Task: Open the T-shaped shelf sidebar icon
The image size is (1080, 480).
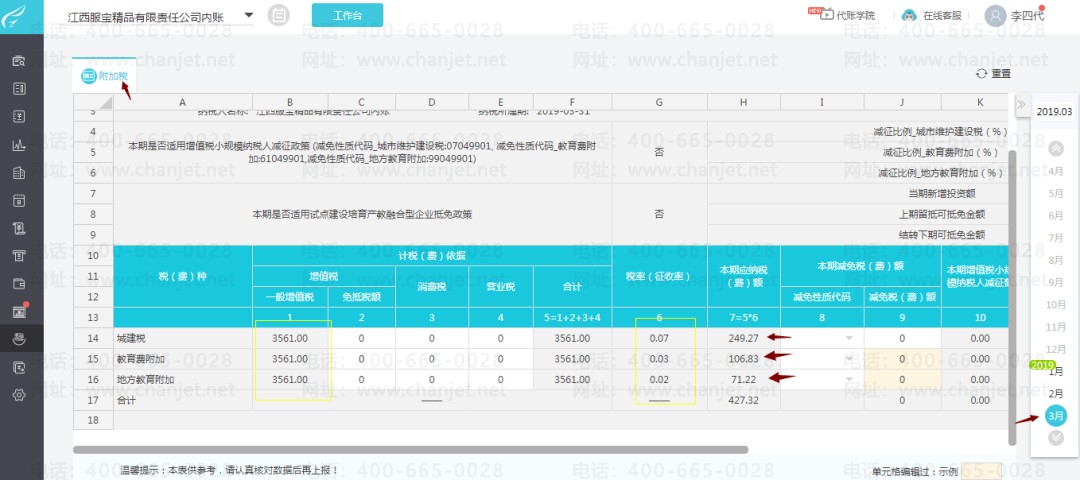Action: click(19, 256)
